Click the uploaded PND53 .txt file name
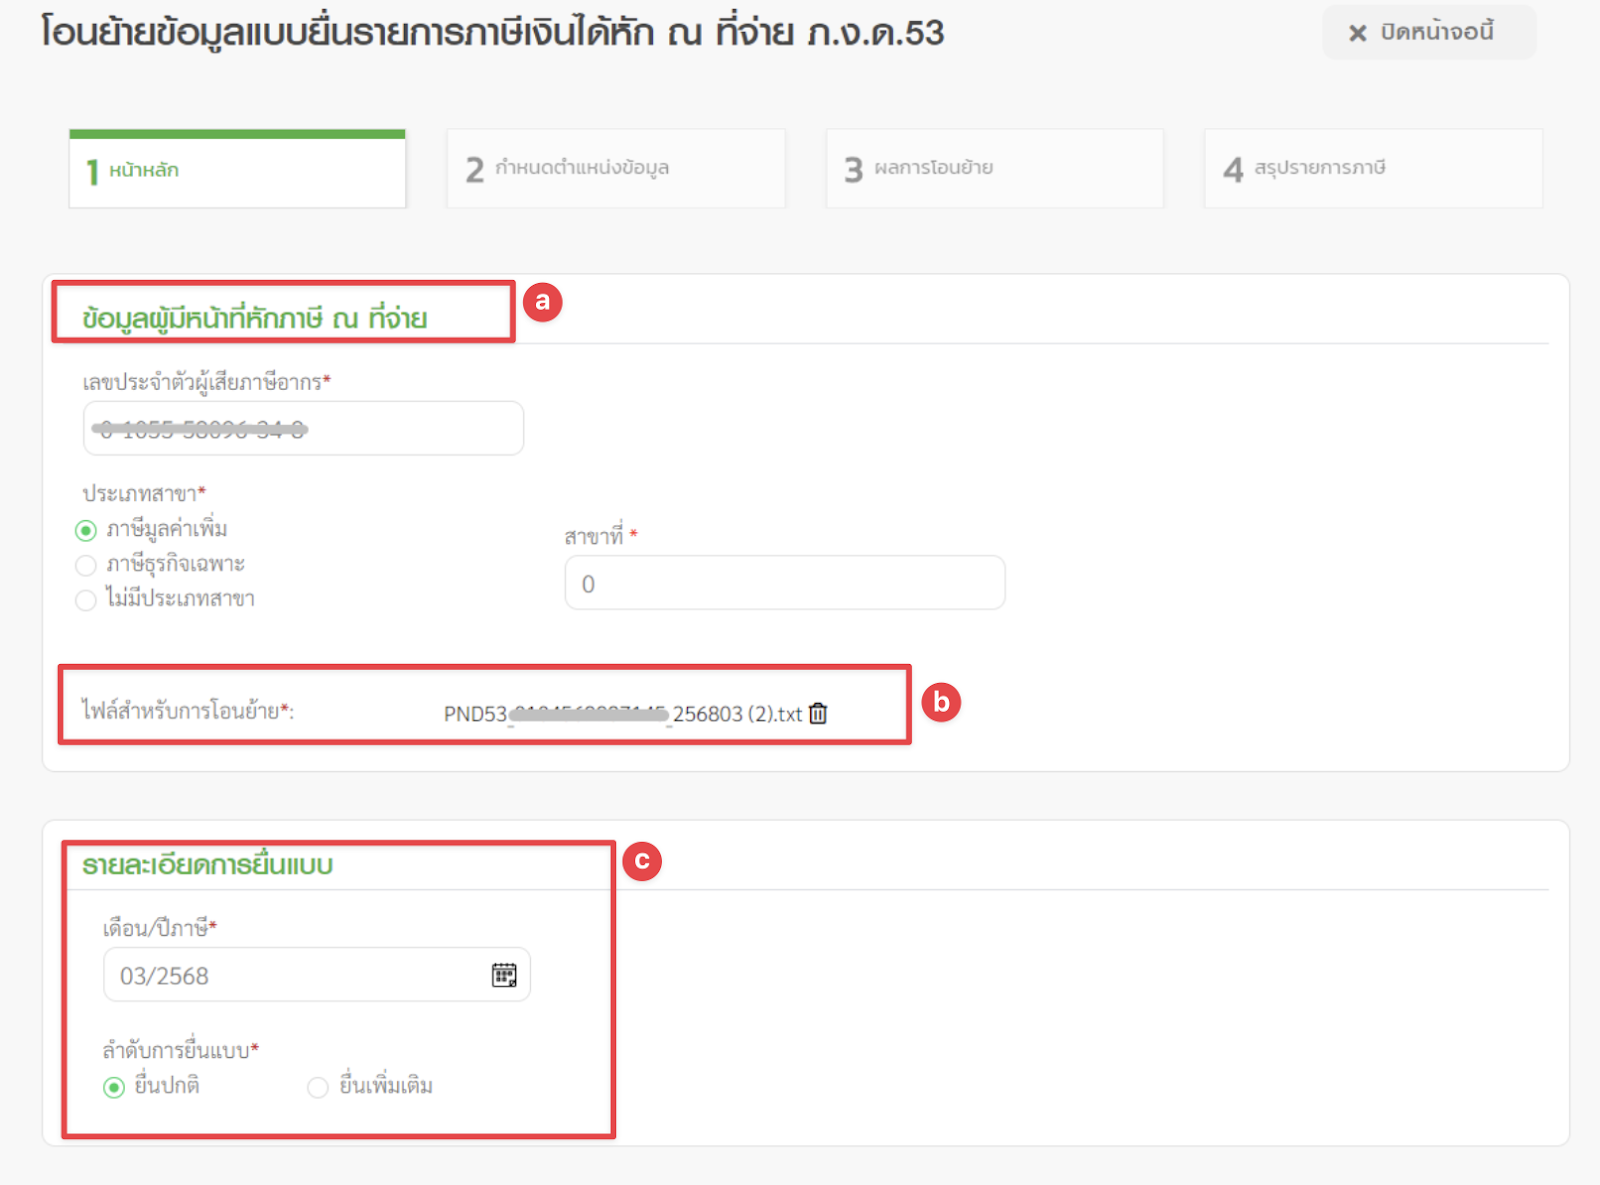Image resolution: width=1600 pixels, height=1185 pixels. click(x=622, y=714)
